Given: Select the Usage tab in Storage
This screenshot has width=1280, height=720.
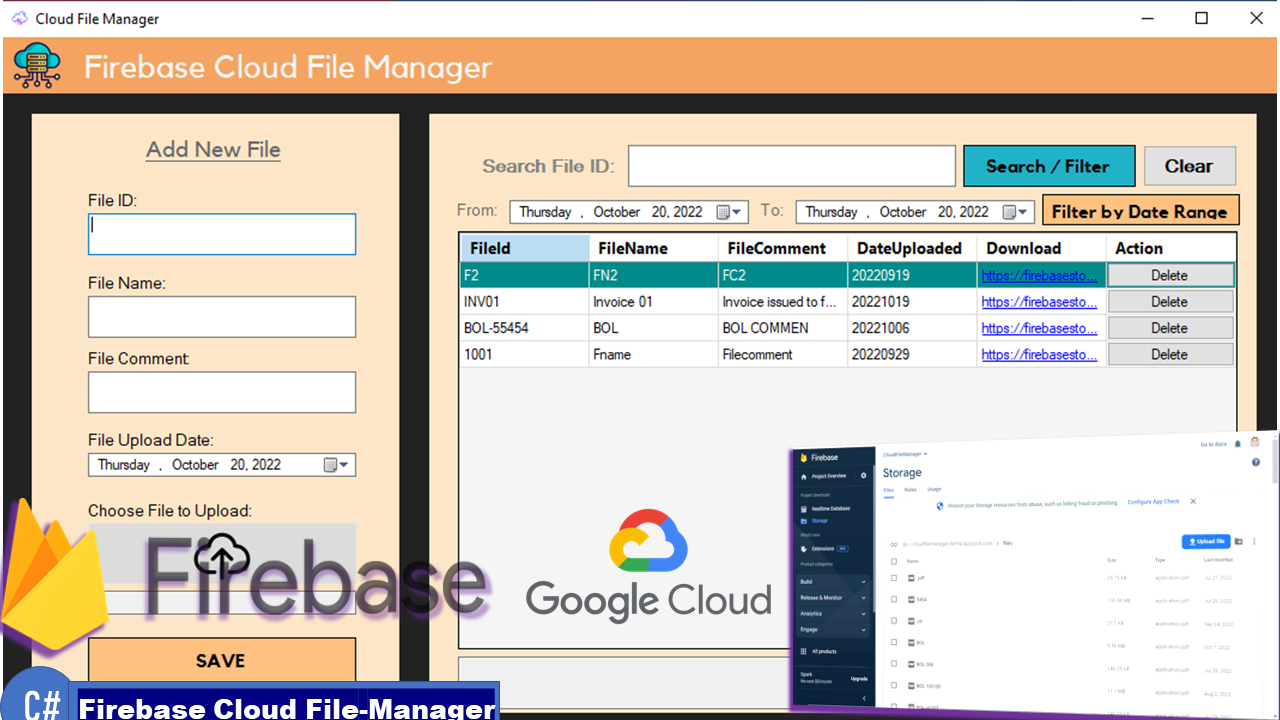Looking at the screenshot, I should 933,489.
